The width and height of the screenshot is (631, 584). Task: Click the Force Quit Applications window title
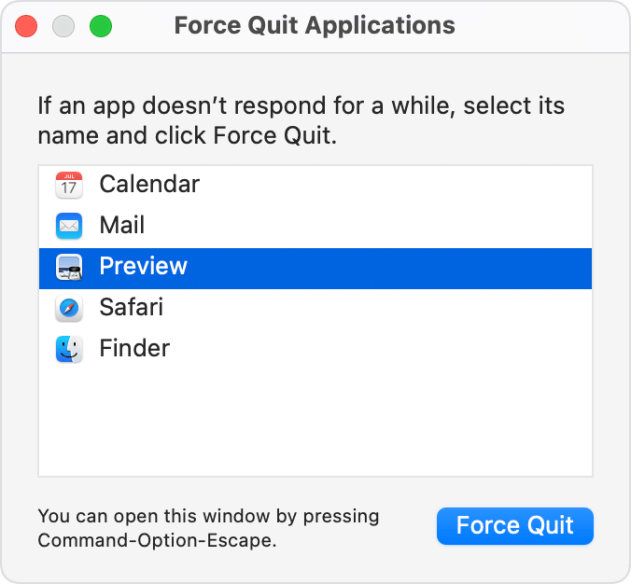tap(314, 26)
